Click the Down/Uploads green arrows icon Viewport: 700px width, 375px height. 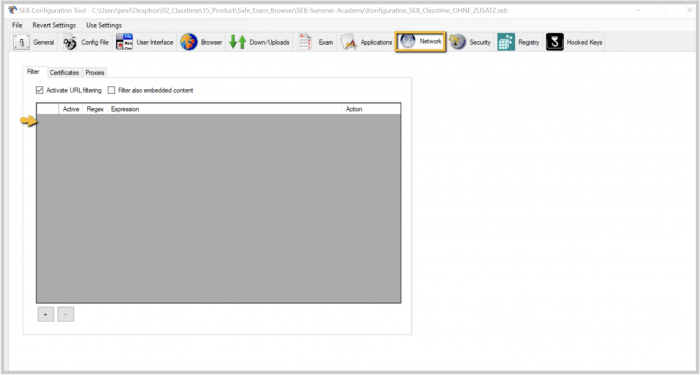click(x=238, y=42)
